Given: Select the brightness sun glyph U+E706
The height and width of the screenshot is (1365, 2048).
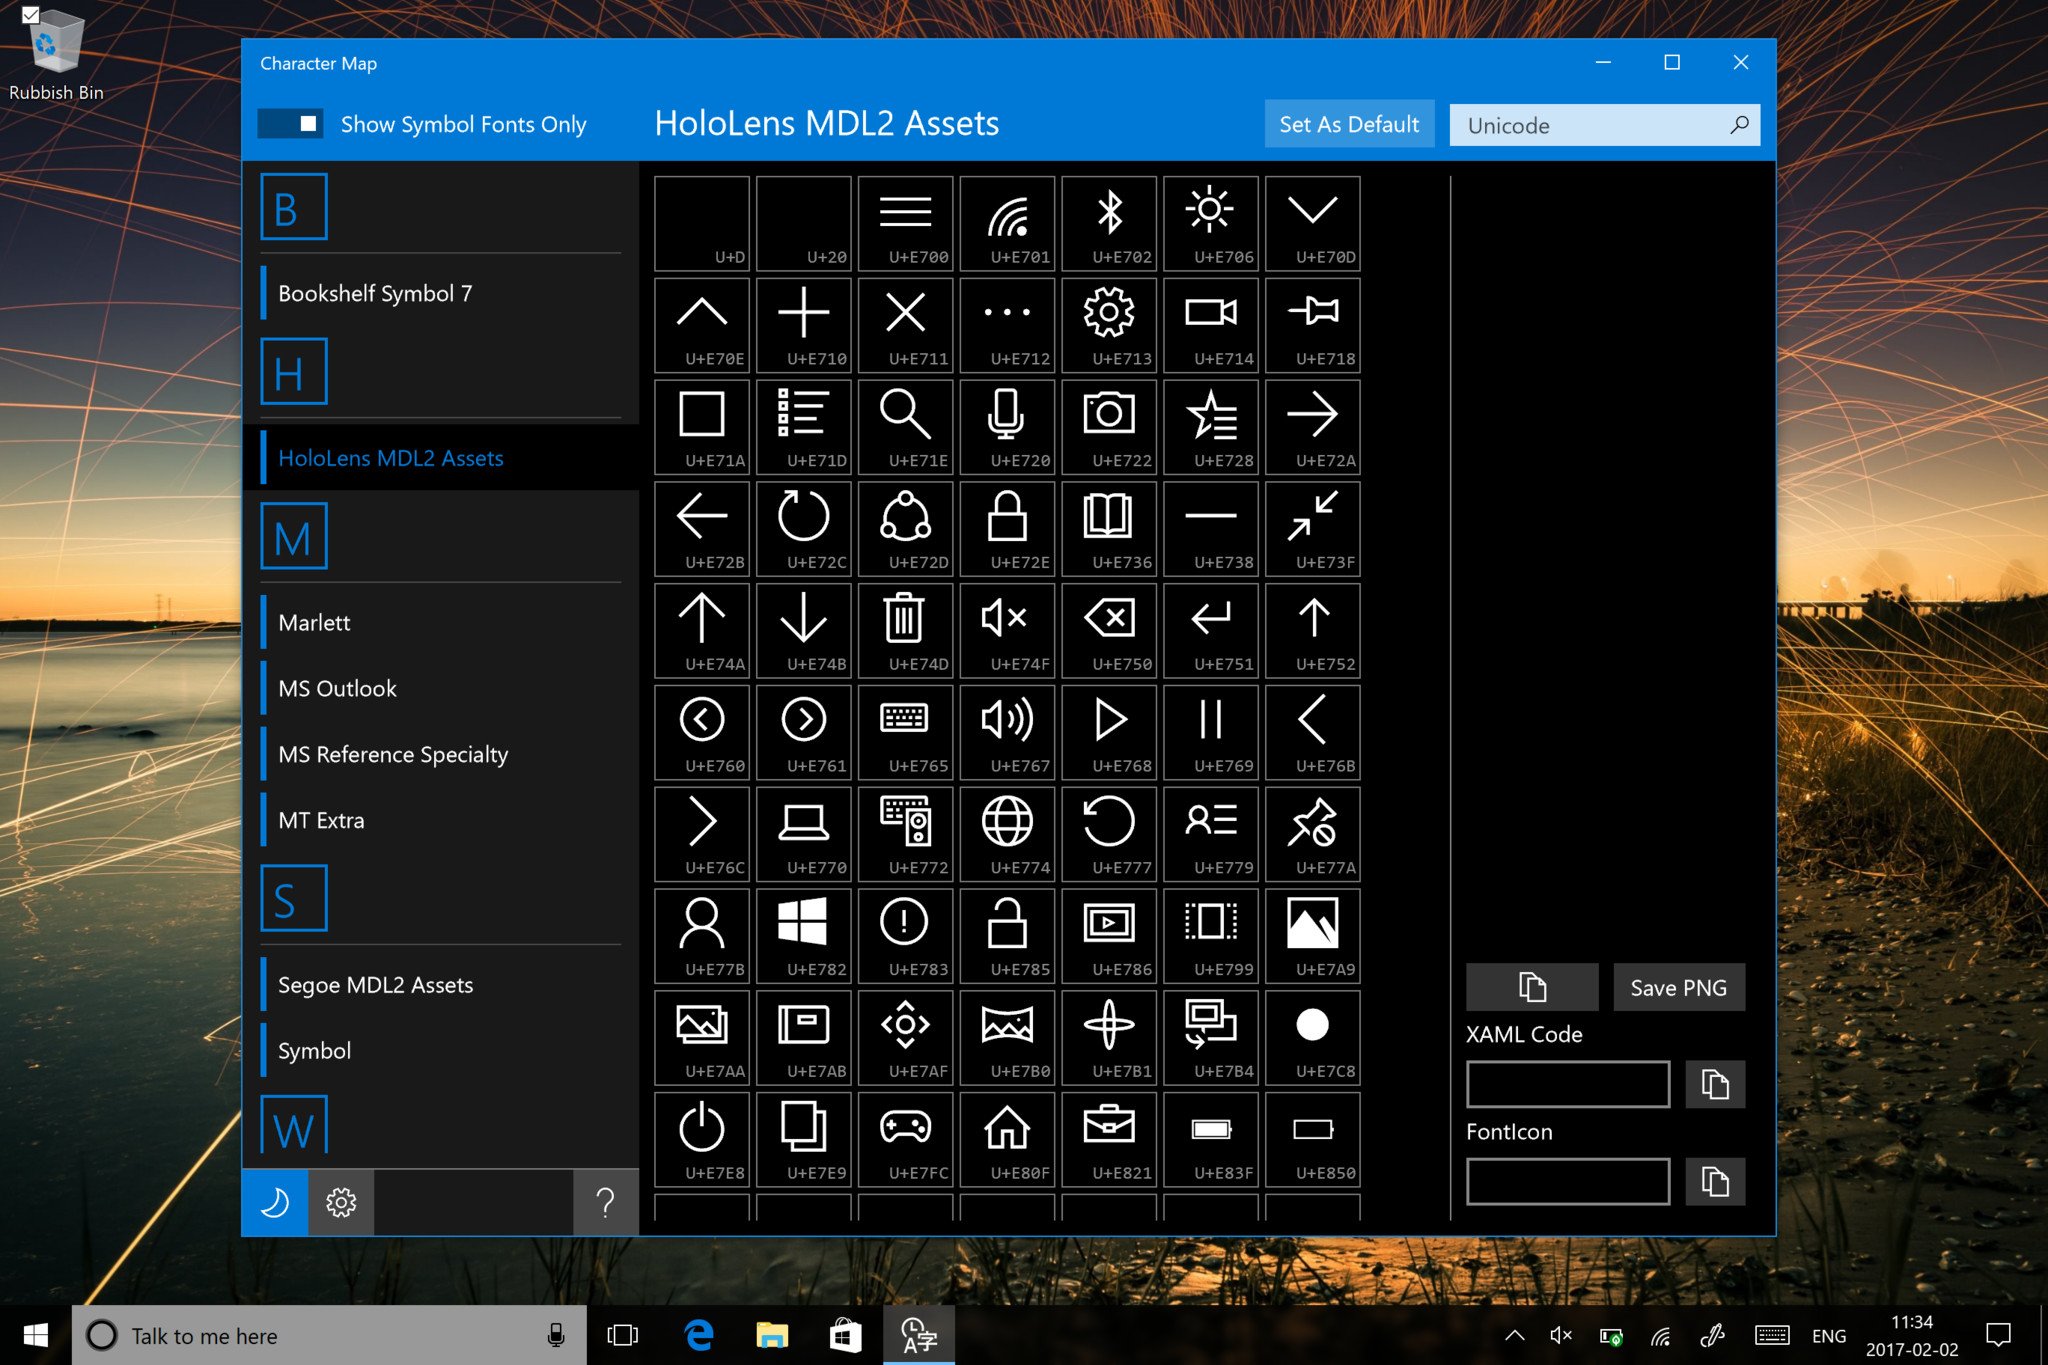Looking at the screenshot, I should 1211,223.
